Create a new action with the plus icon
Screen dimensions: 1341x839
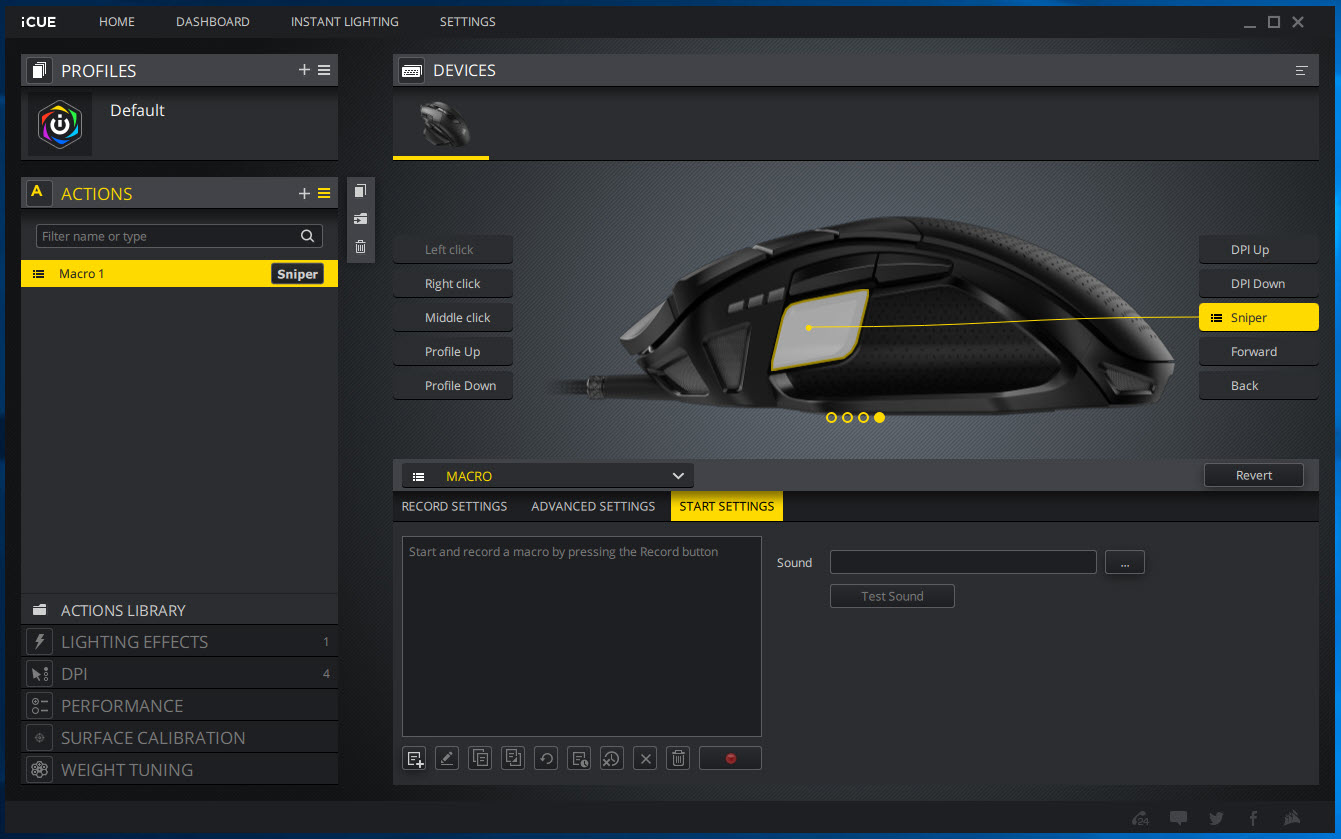coord(304,194)
